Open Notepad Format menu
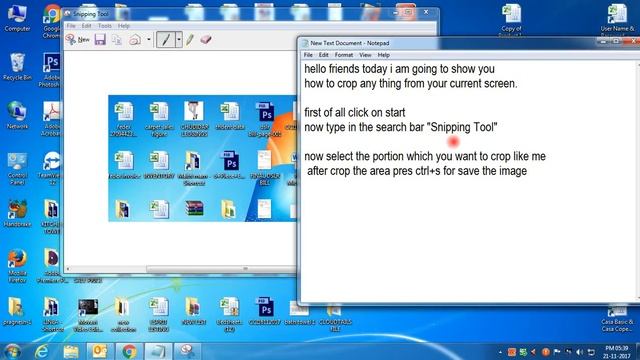This screenshot has height=360, width=640. point(344,55)
